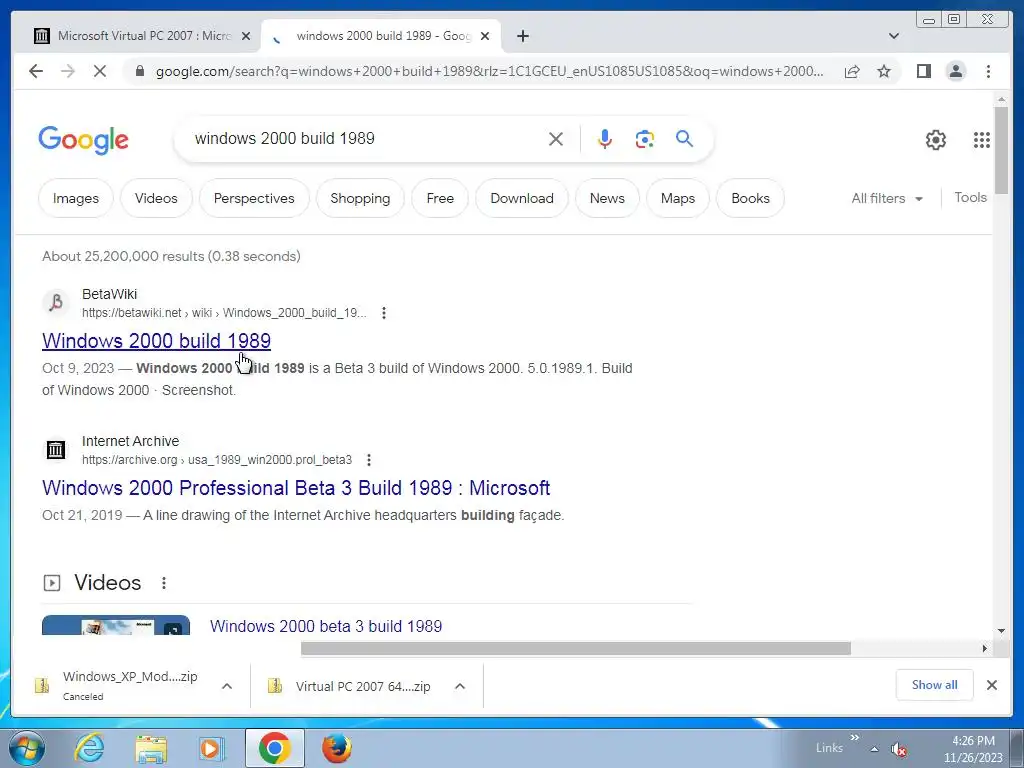Click the address bar URL
The height and width of the screenshot is (768, 1024).
click(490, 71)
